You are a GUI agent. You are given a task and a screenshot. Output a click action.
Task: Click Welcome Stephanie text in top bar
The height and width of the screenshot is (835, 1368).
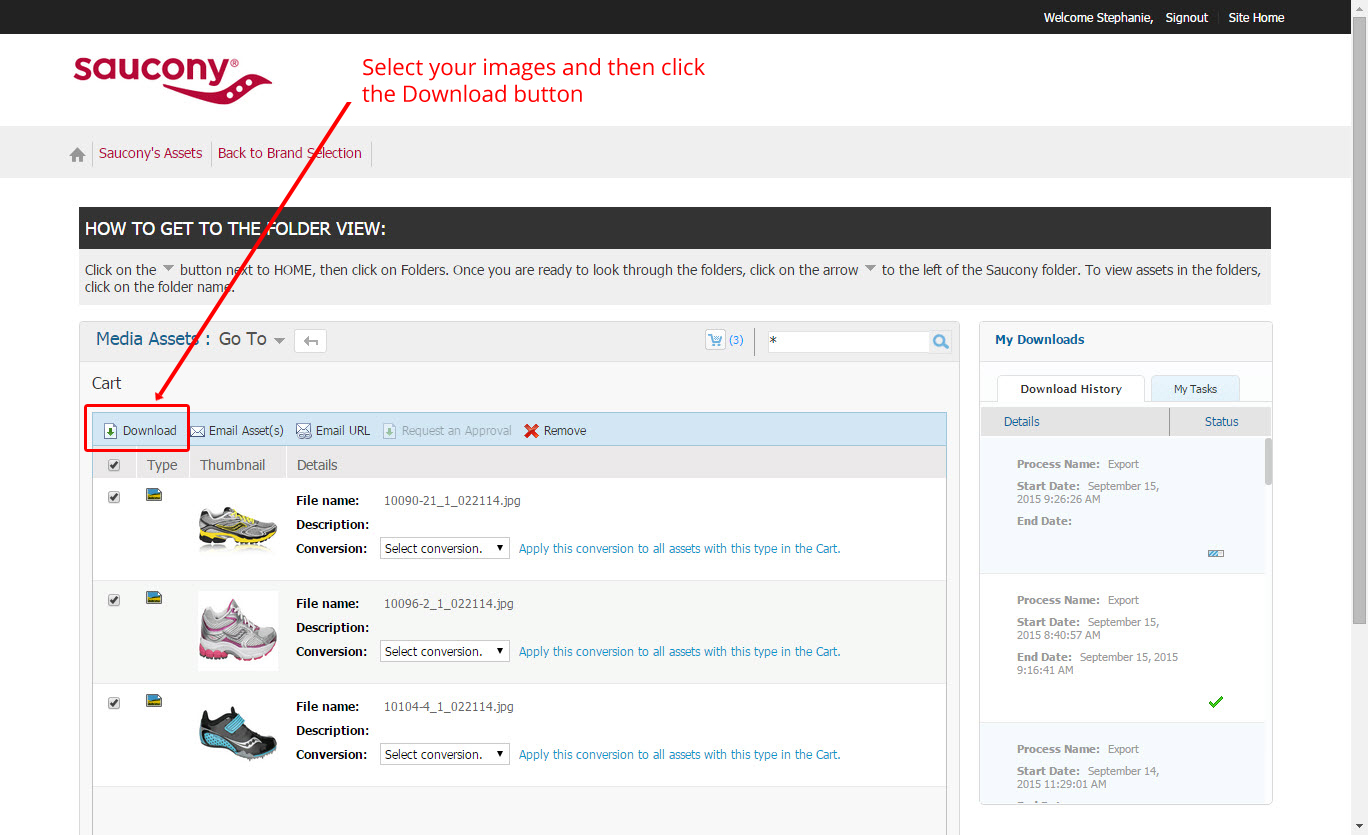coord(1098,17)
